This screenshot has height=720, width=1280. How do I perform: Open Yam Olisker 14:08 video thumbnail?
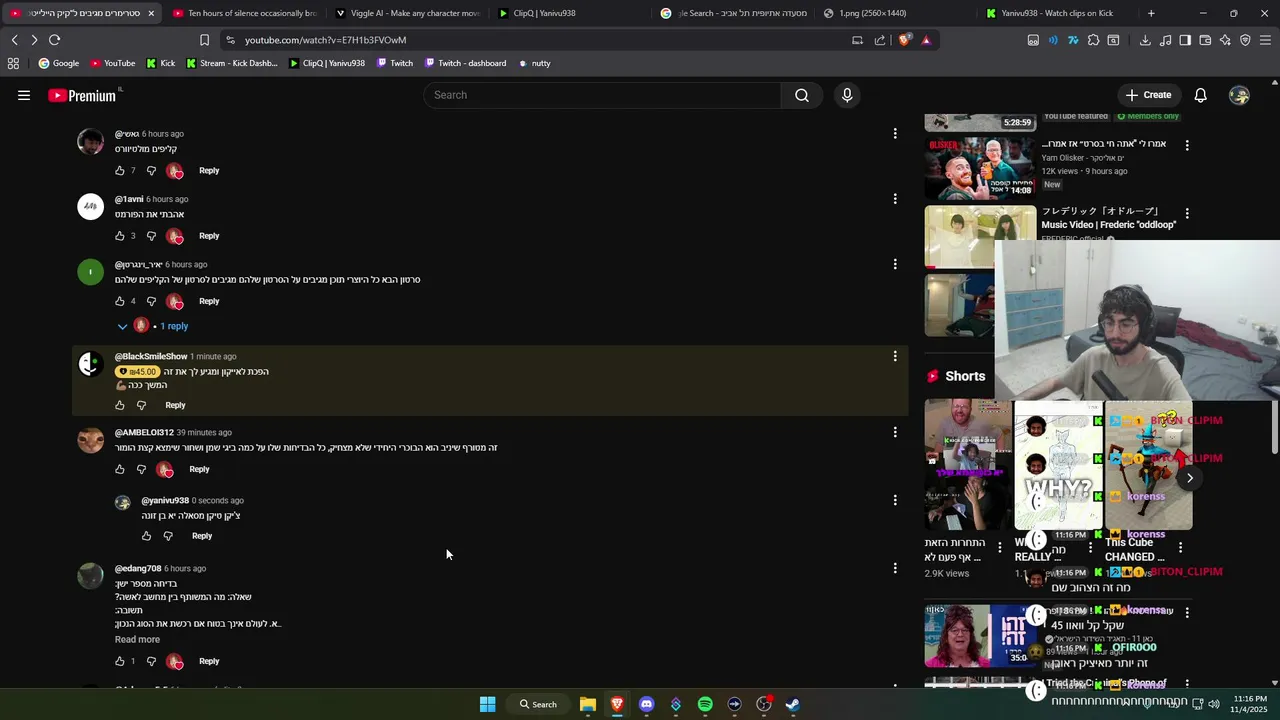pos(980,168)
